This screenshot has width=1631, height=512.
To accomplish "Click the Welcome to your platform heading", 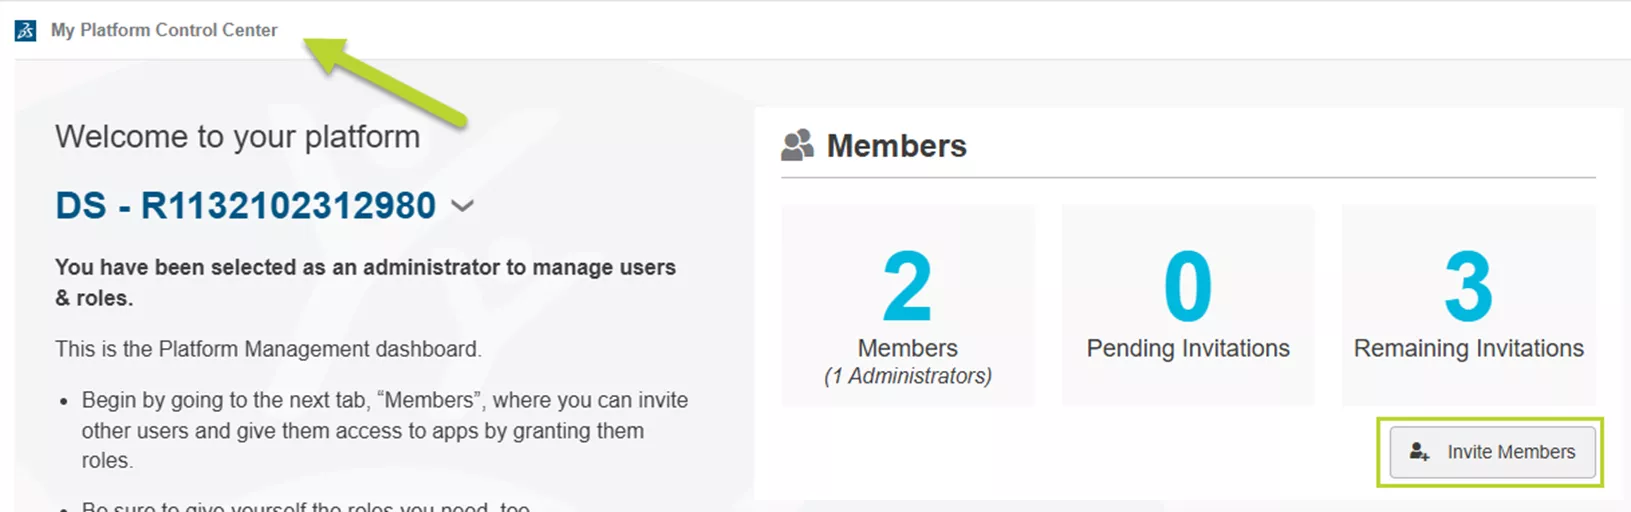I will tap(237, 136).
